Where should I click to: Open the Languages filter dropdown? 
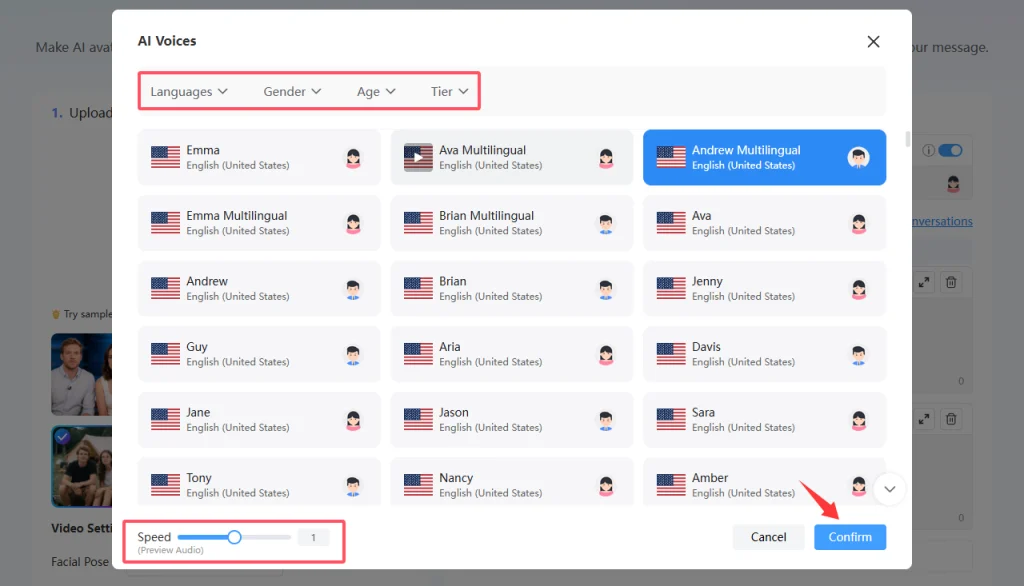(189, 92)
